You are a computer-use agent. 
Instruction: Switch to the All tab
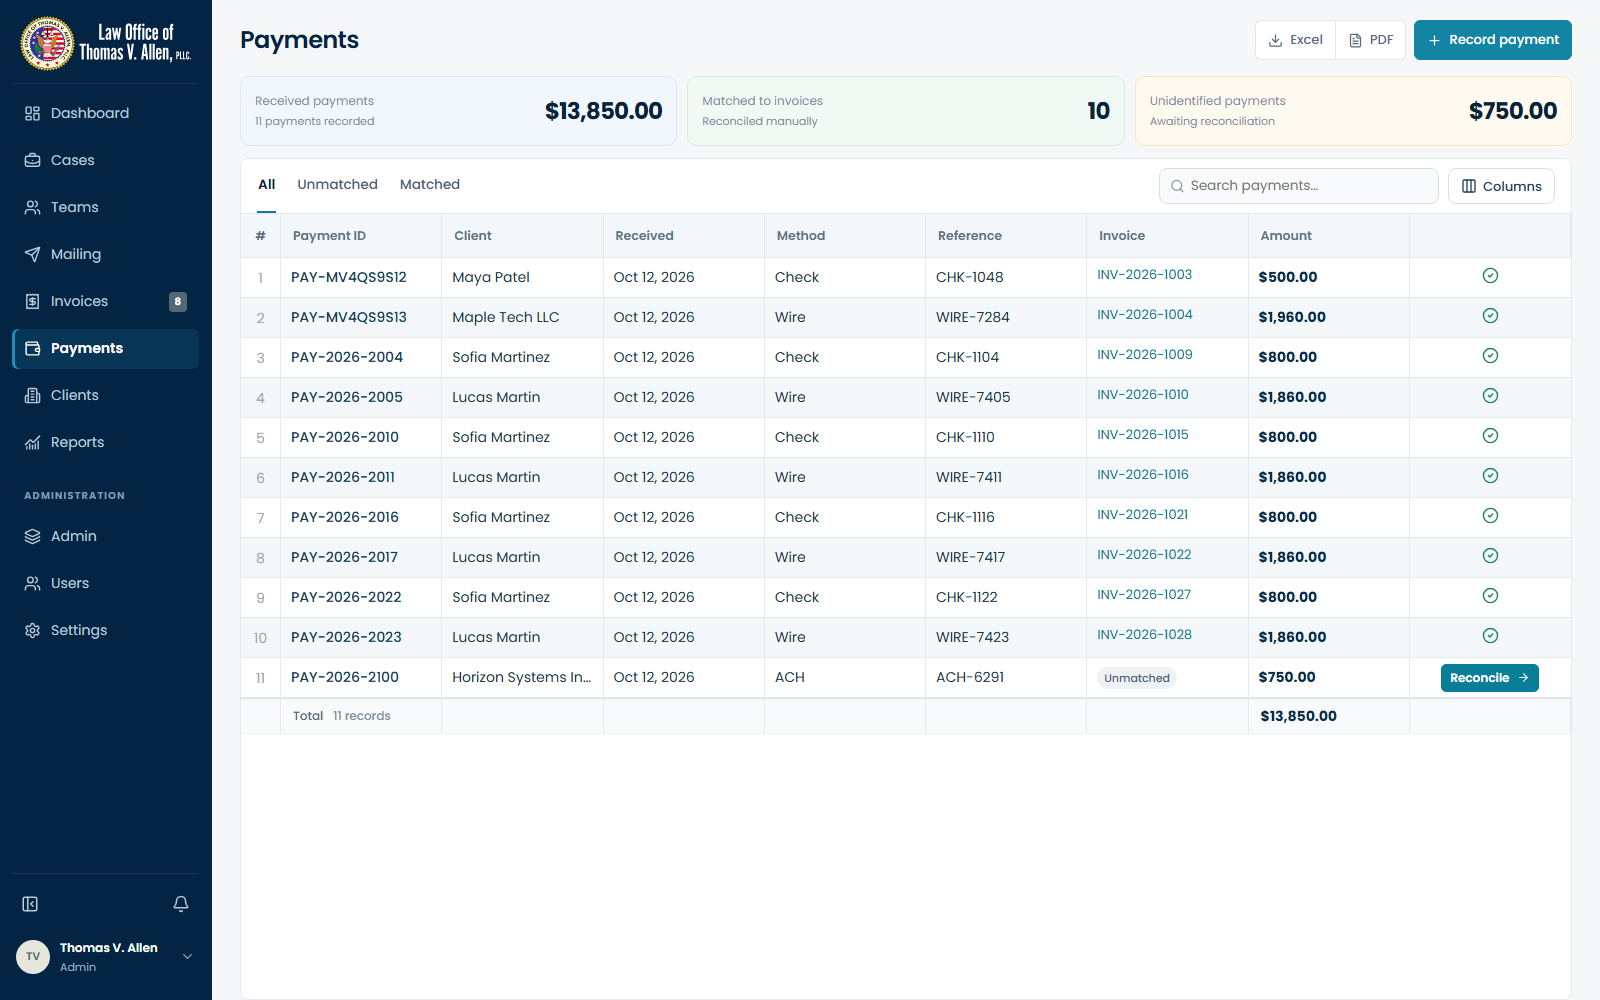pos(266,185)
